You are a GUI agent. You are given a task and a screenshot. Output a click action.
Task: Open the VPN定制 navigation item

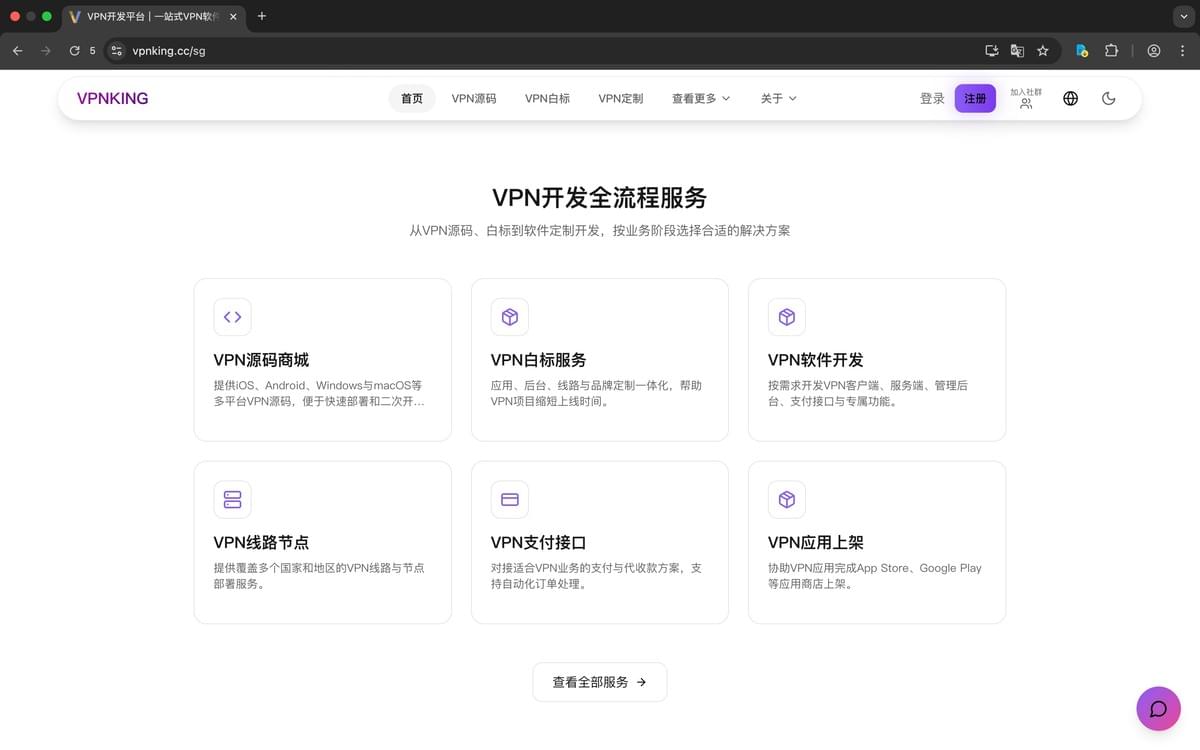[x=621, y=98]
